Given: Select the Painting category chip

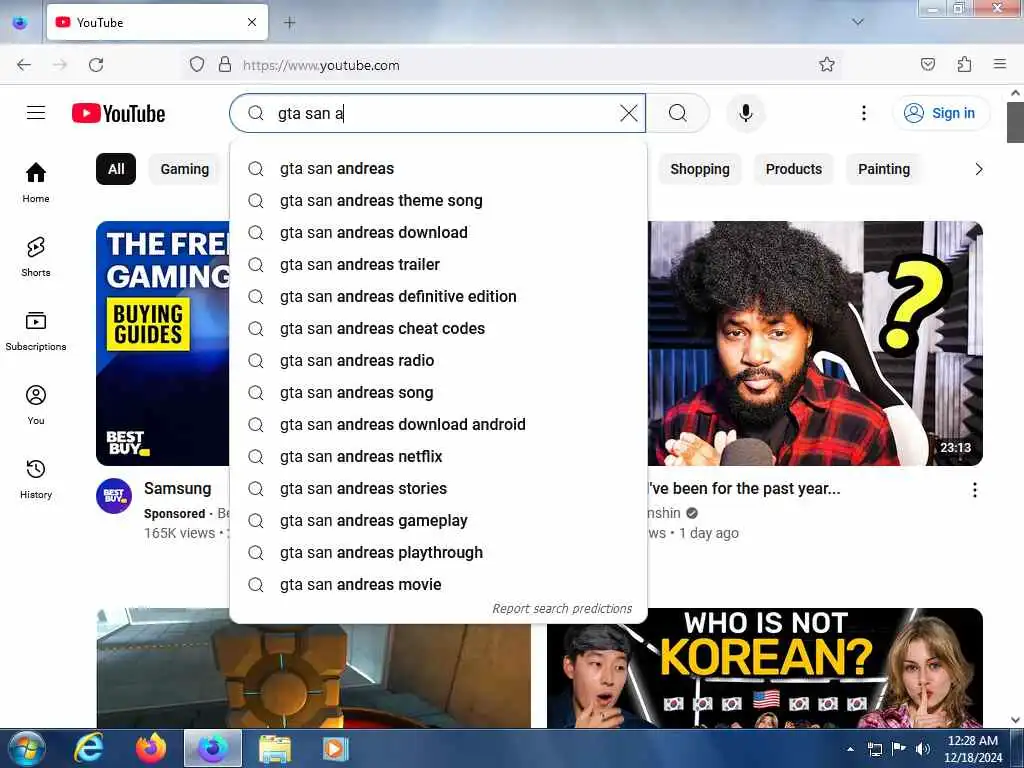Looking at the screenshot, I should (884, 169).
